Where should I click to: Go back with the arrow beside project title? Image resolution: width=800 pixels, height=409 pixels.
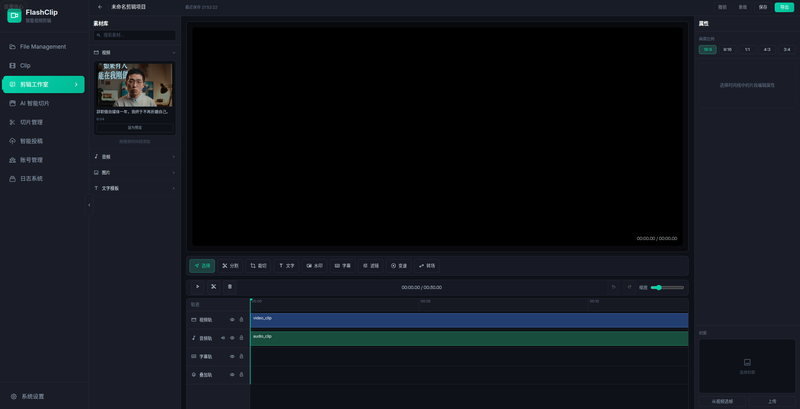(100, 7)
